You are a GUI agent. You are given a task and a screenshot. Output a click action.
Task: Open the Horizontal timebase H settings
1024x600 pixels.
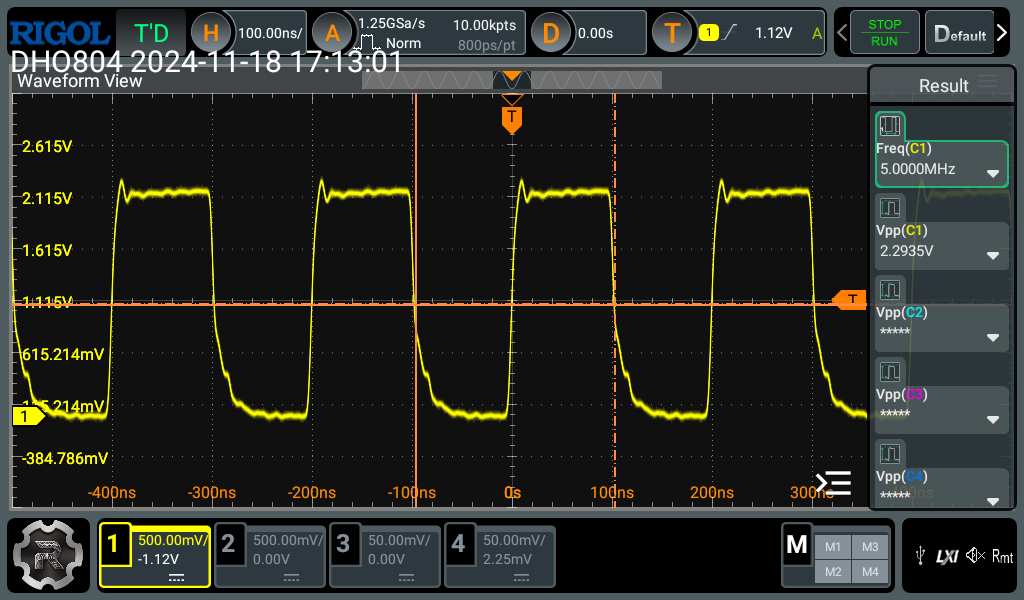click(x=211, y=33)
